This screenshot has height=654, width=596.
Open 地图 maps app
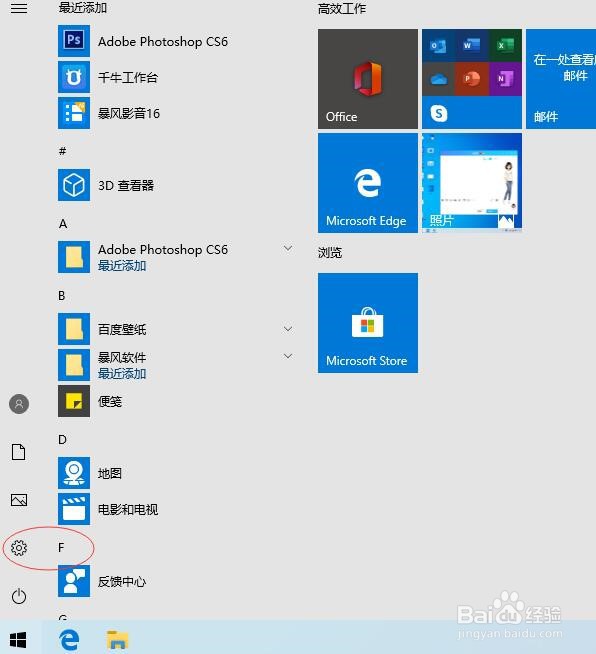point(90,473)
